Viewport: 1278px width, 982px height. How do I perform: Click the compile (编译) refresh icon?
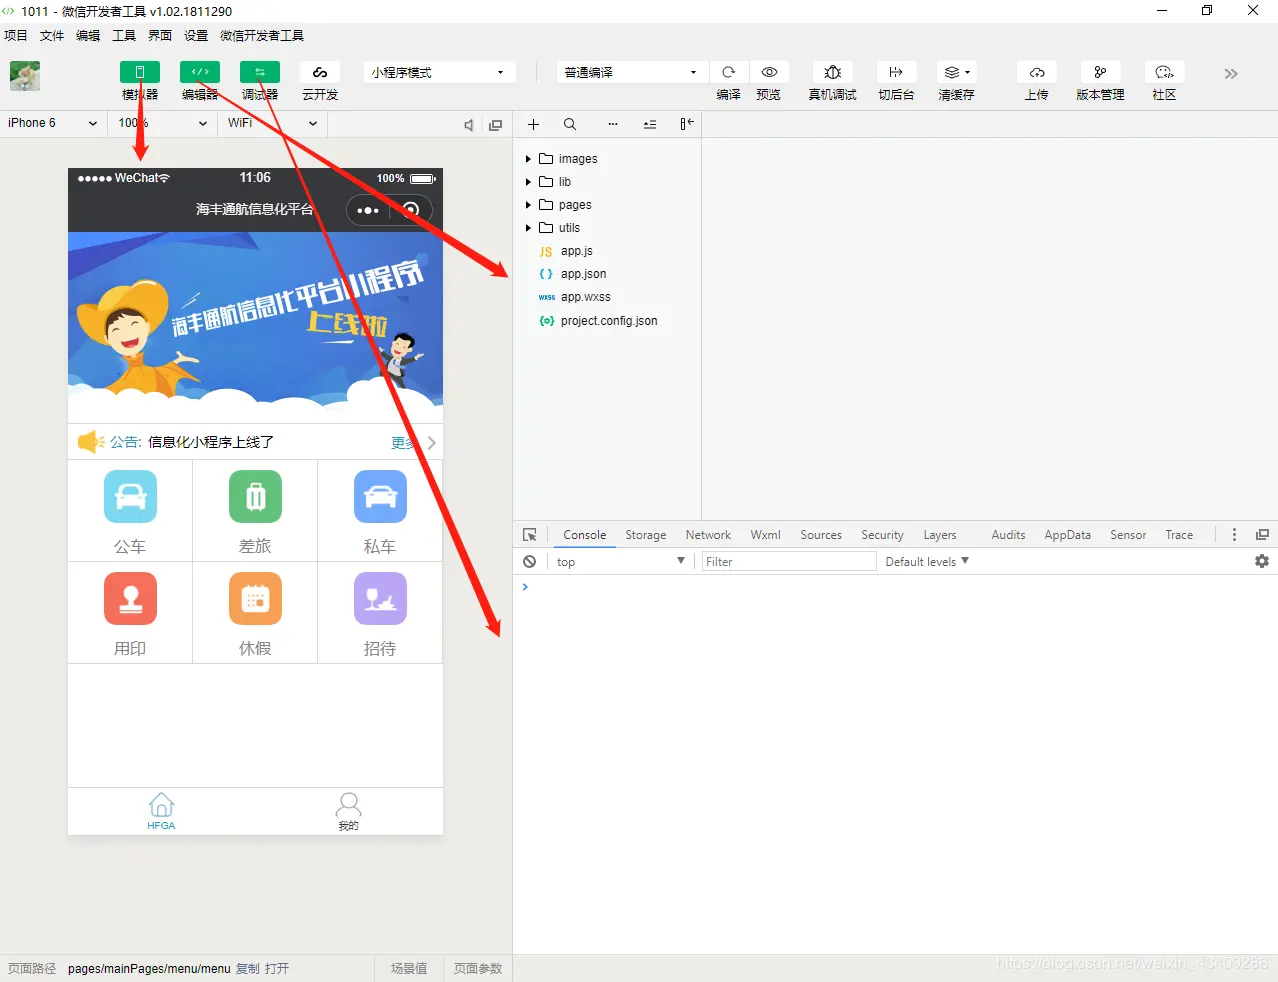(x=729, y=72)
